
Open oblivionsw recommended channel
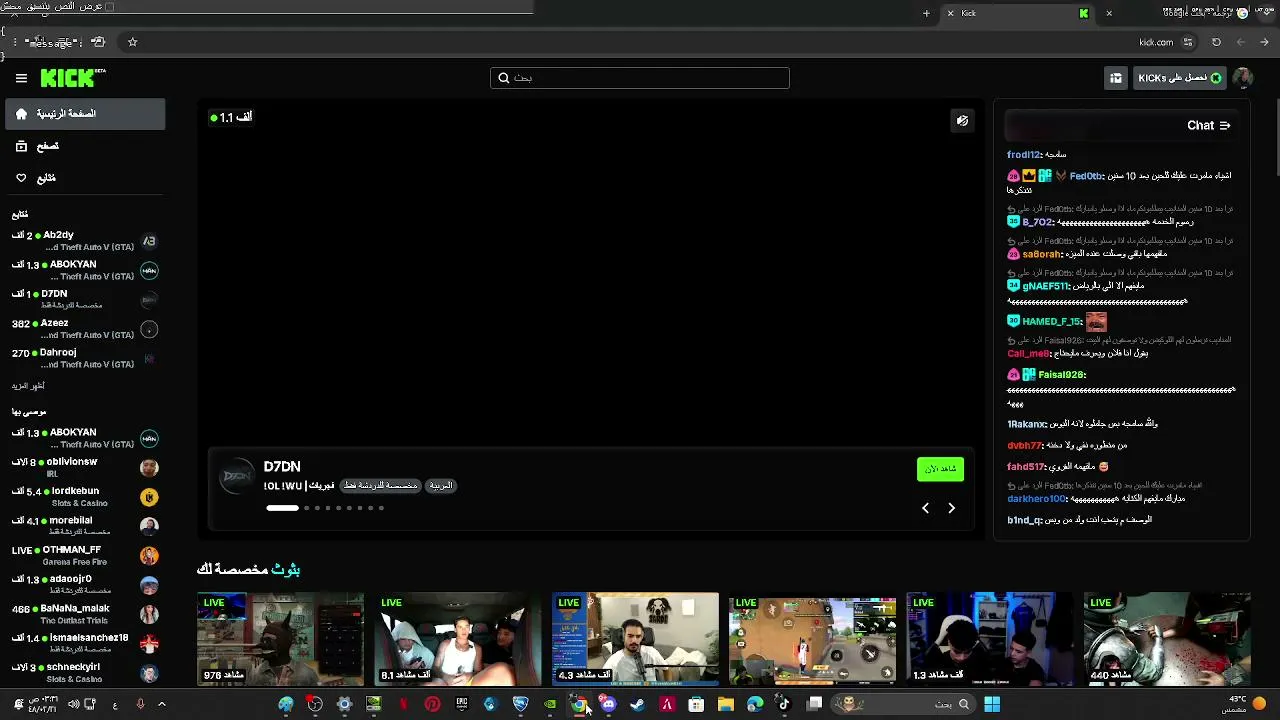(85, 467)
